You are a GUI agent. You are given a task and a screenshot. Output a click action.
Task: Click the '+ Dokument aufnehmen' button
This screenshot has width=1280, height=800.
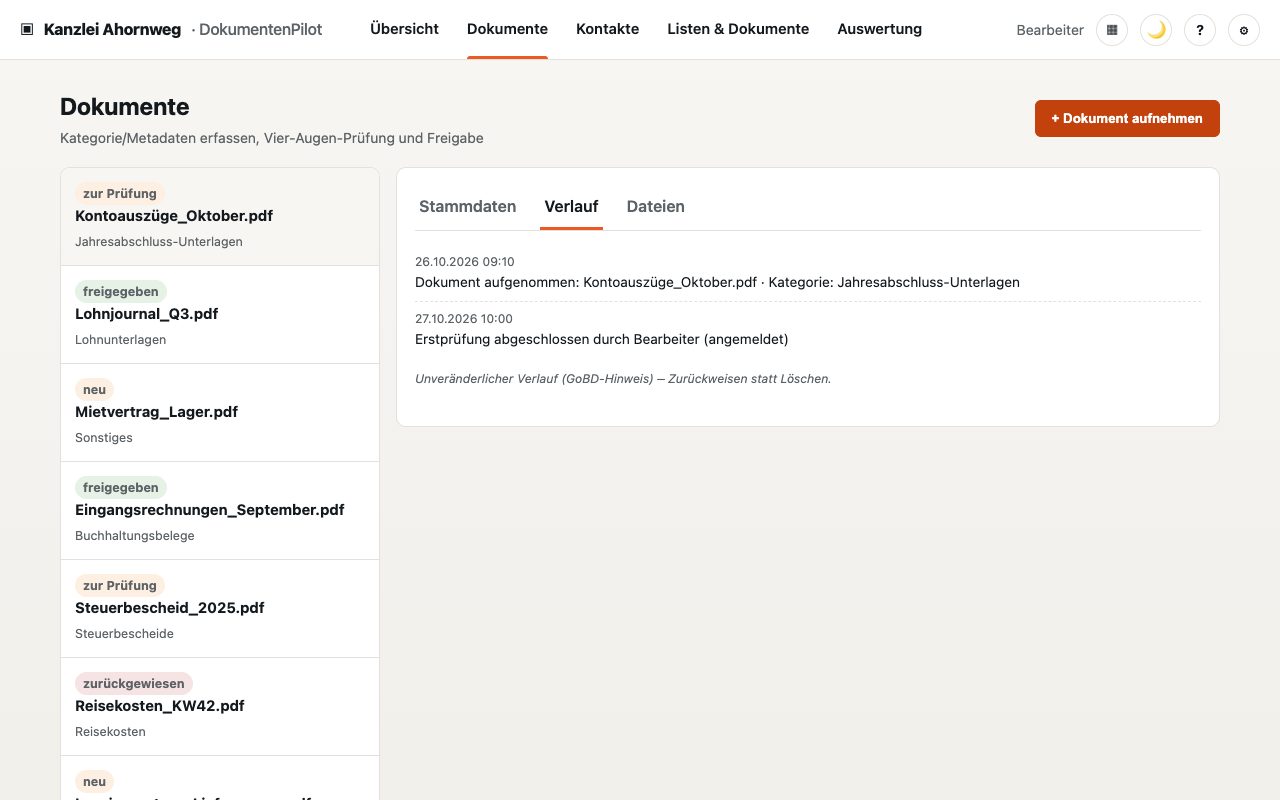tap(1127, 118)
